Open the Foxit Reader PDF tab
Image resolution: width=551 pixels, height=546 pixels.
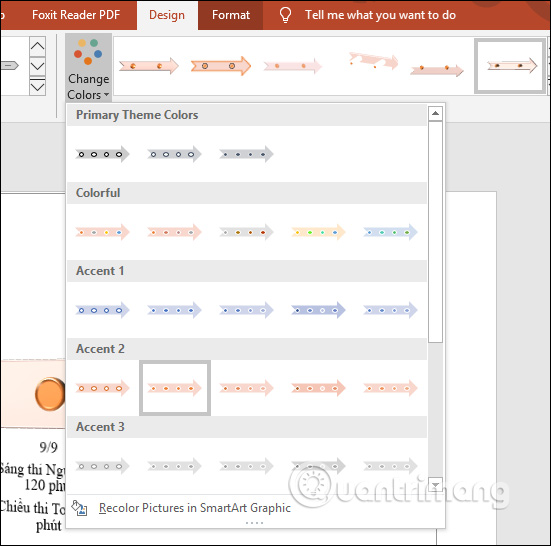point(76,15)
